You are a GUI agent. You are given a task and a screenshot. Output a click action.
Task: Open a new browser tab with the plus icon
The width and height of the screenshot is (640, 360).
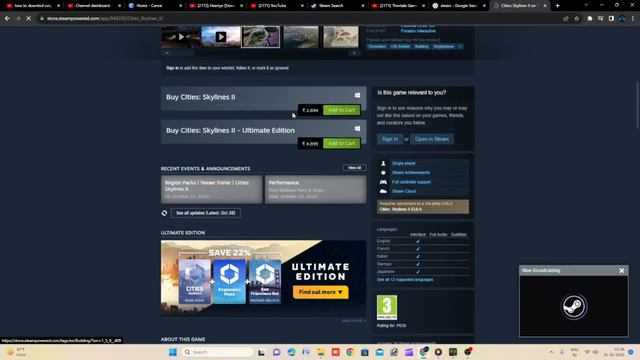pyautogui.click(x=558, y=6)
